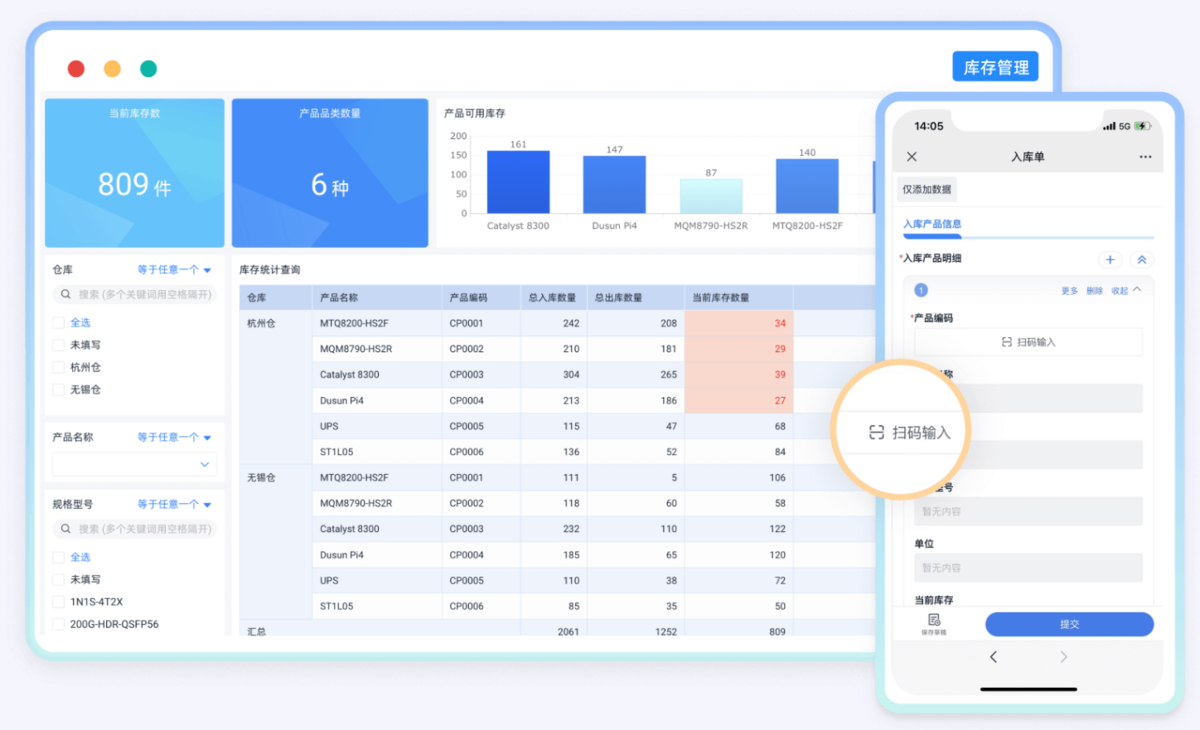Tap the plus icon beside 入库产品明细
1200x730 pixels.
pos(1110,260)
